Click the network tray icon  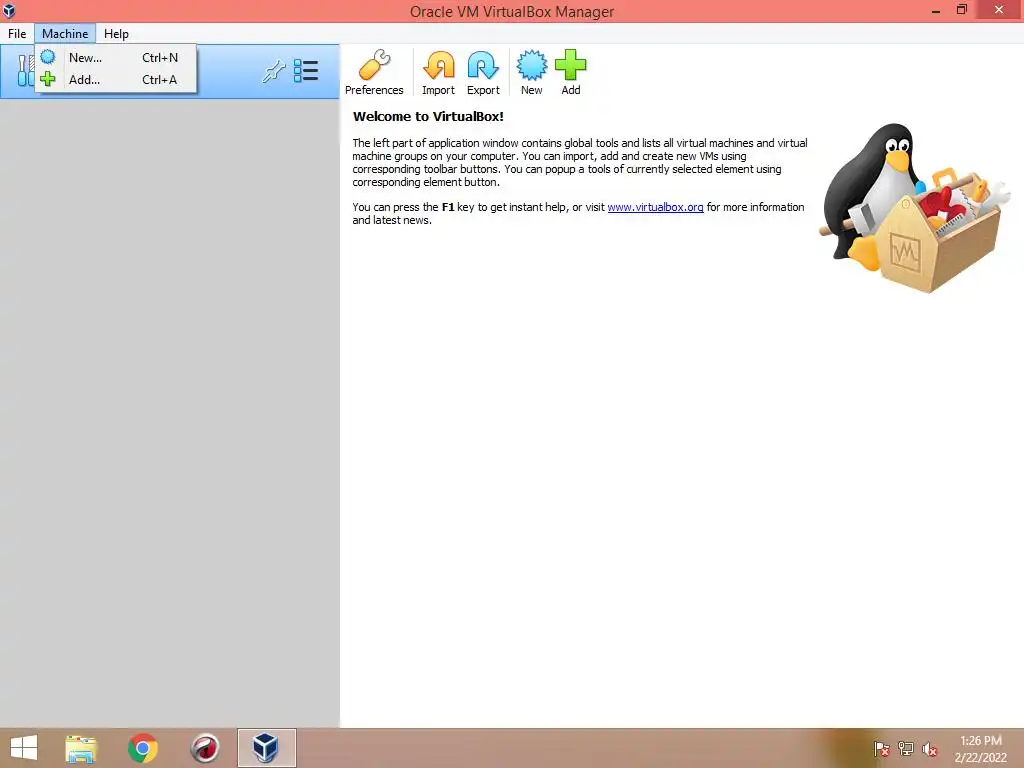pyautogui.click(x=906, y=749)
